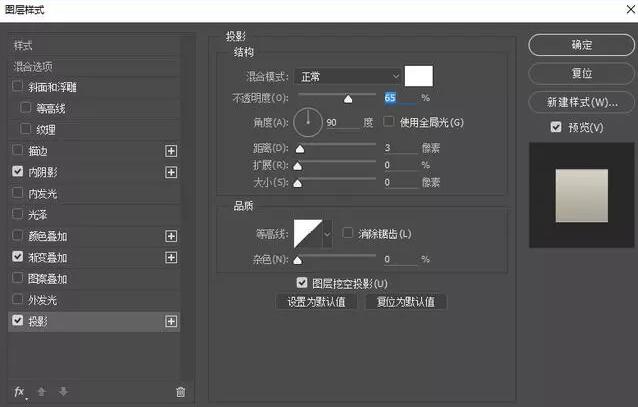The height and width of the screenshot is (407, 638).
Task: Click the style preview thumbnail
Action: [582, 195]
